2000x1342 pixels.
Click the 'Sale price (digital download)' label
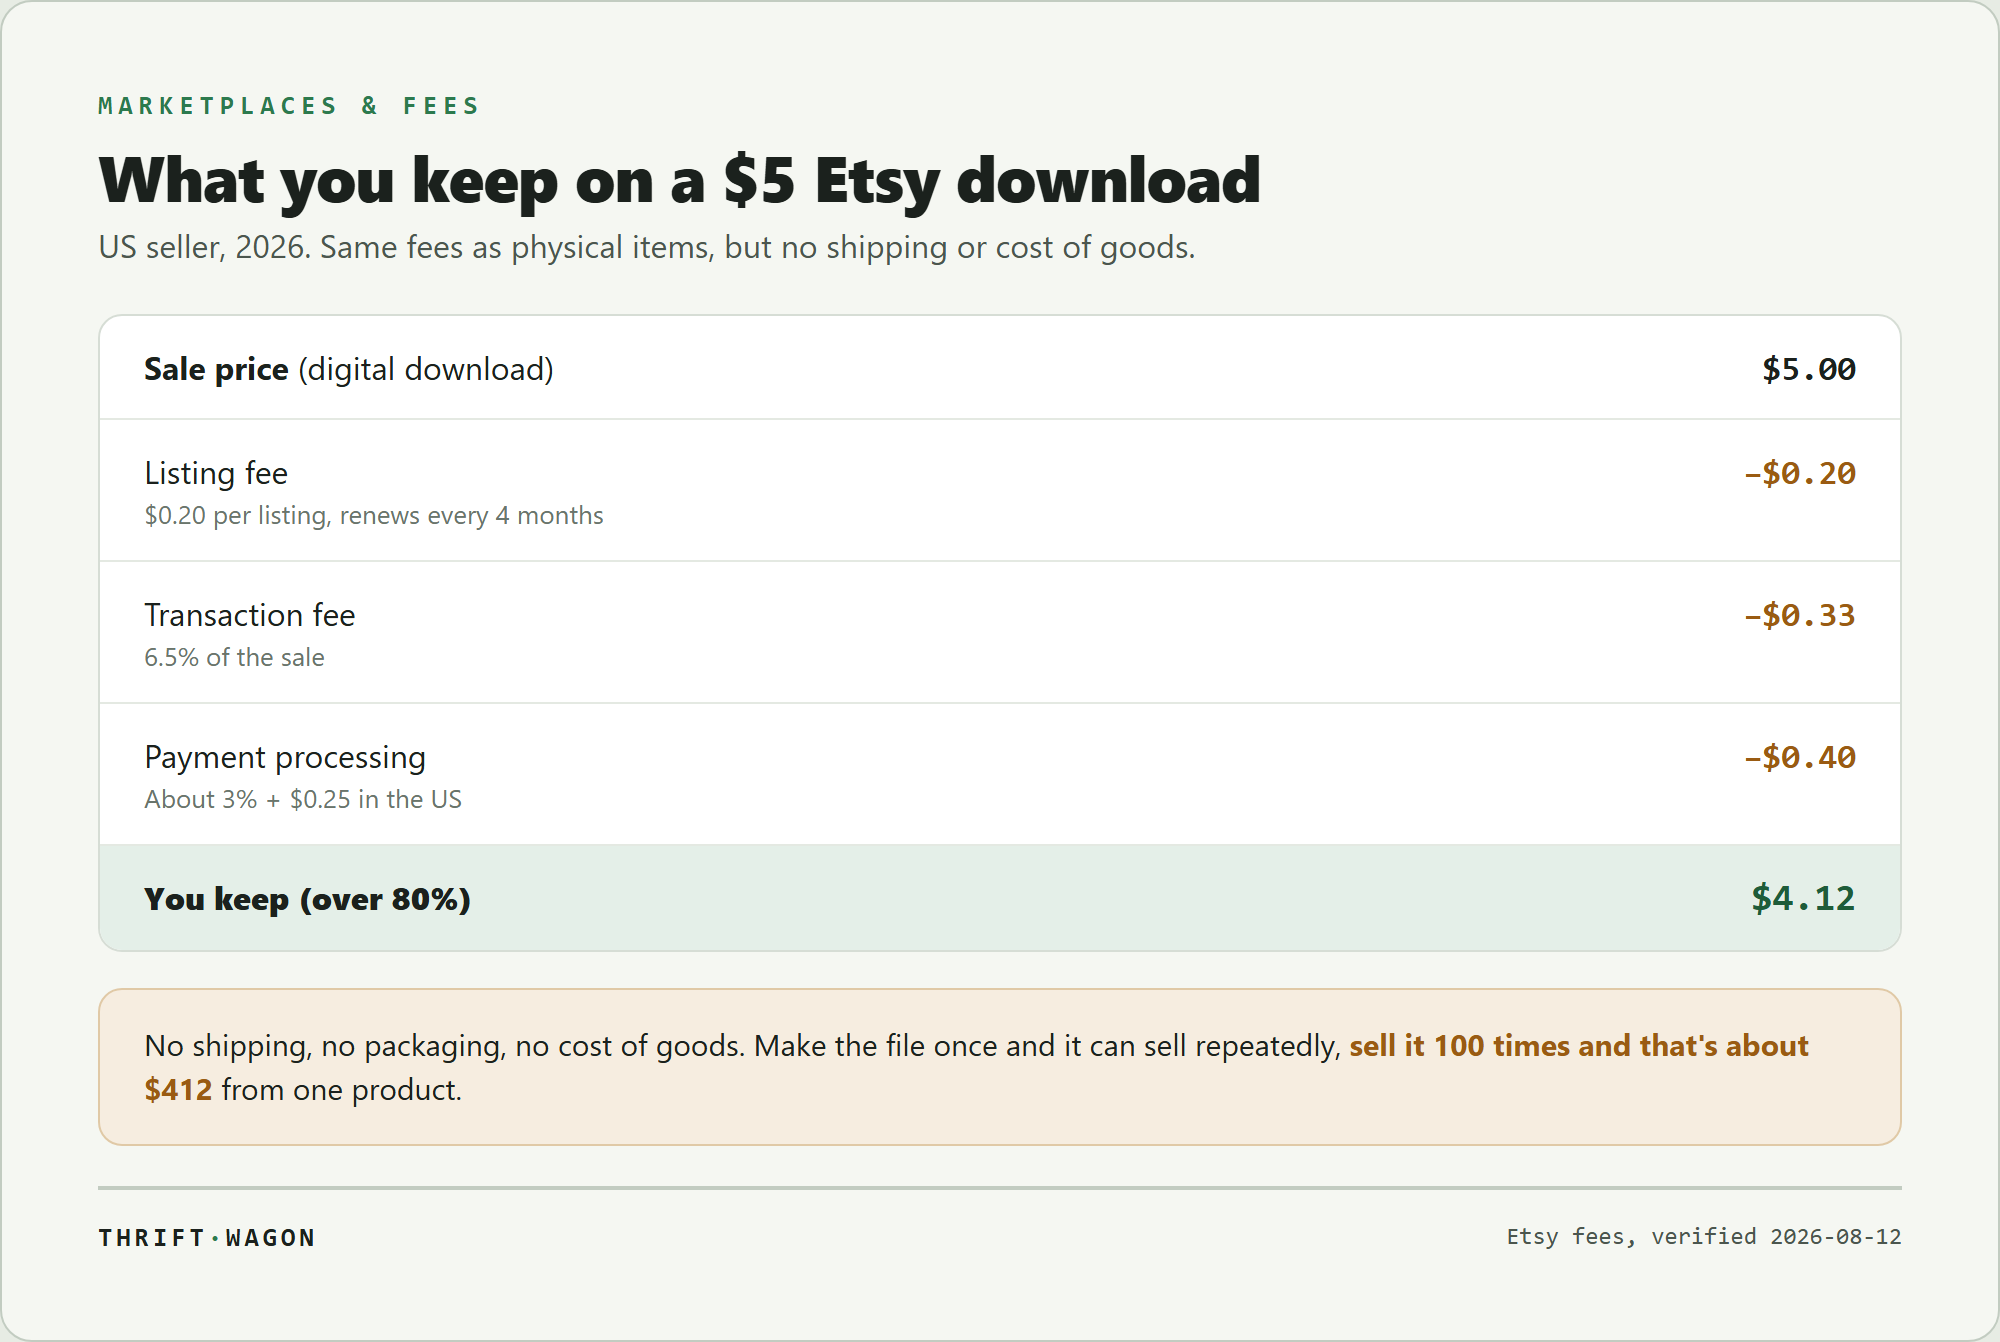click(349, 369)
